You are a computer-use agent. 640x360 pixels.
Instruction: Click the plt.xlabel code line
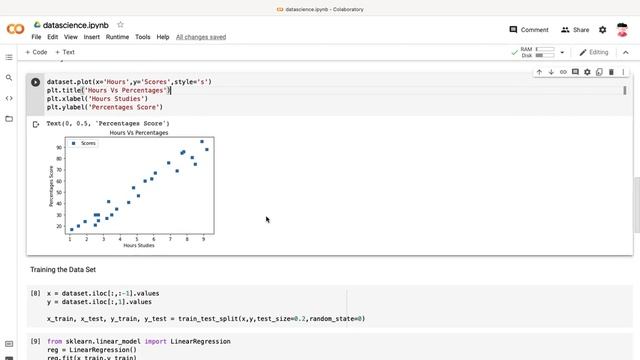point(97,99)
